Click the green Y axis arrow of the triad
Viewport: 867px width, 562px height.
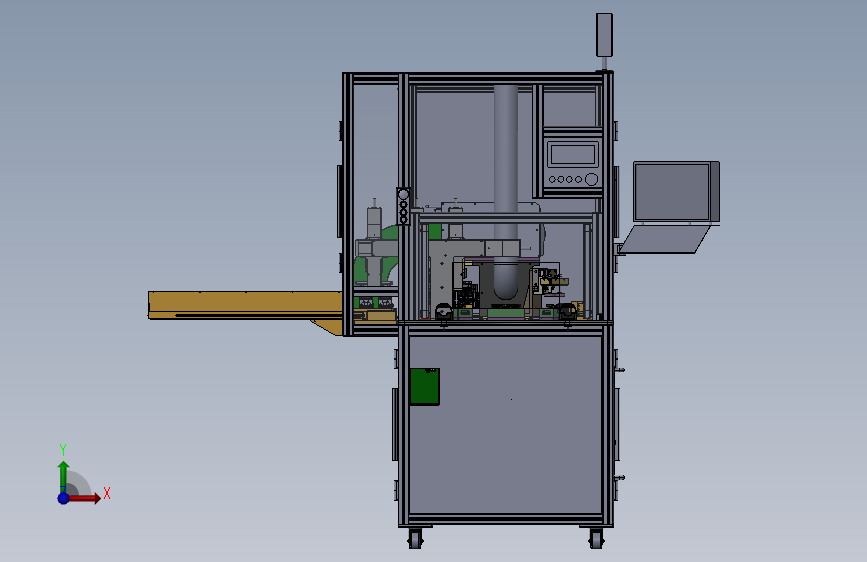point(63,477)
